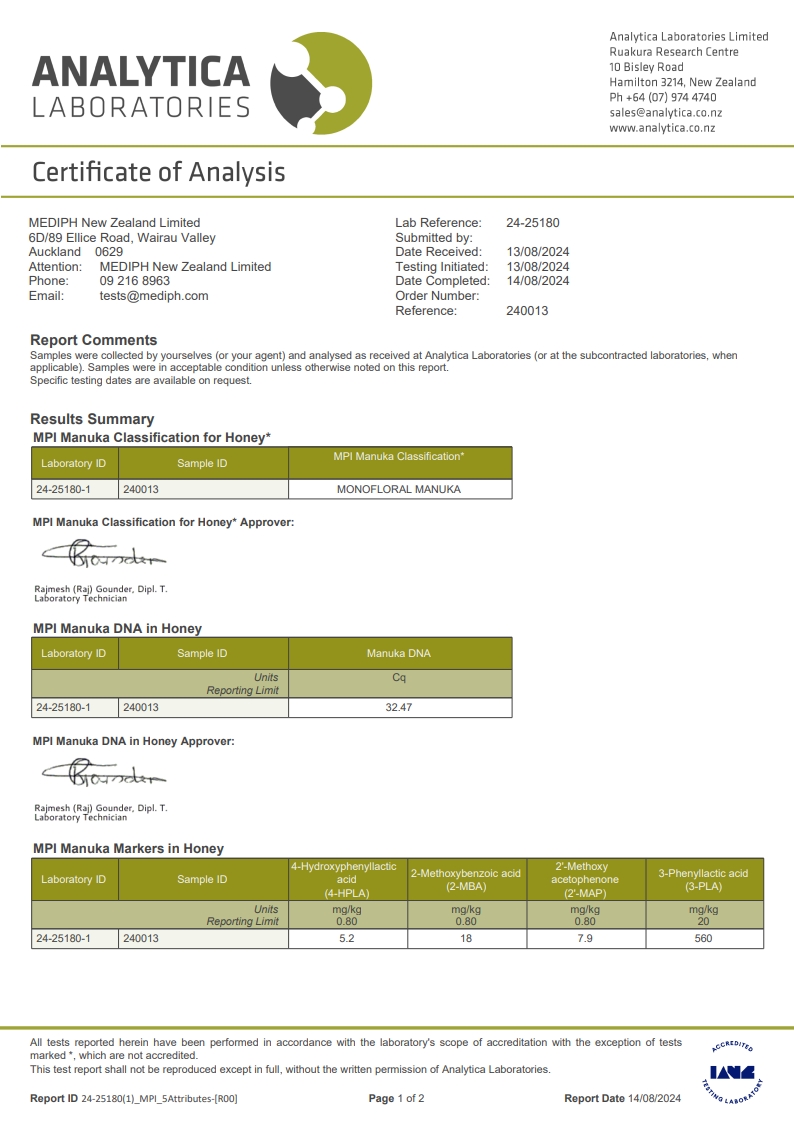Click the 'Ruakura Research Centre' address line
This screenshot has width=794, height=1123.
click(674, 52)
